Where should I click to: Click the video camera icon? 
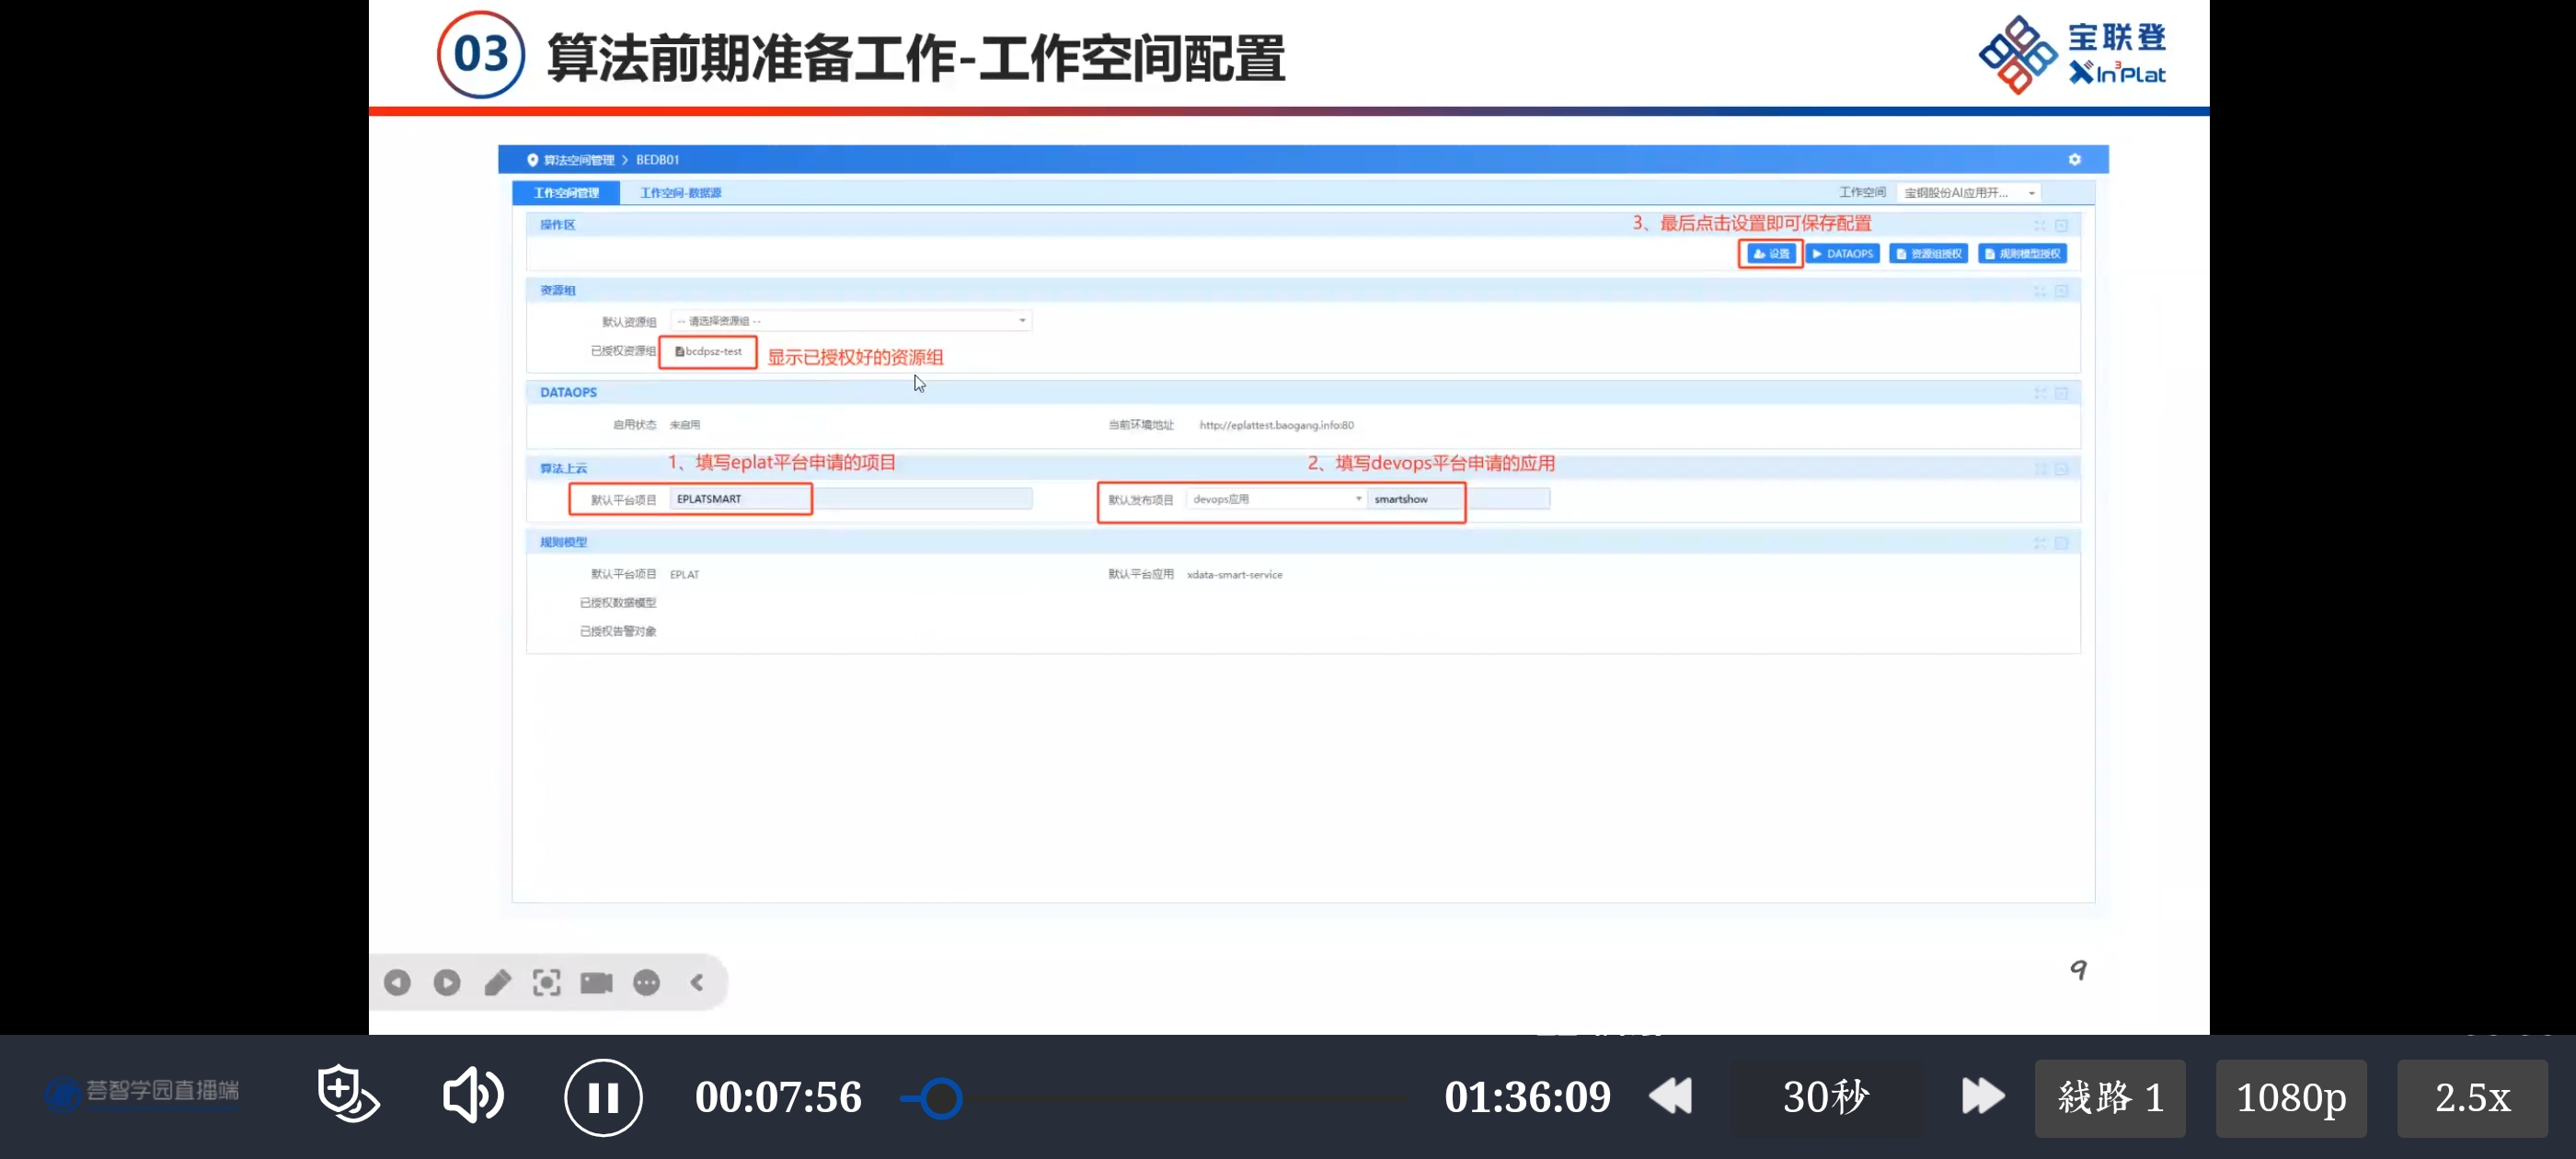596,983
